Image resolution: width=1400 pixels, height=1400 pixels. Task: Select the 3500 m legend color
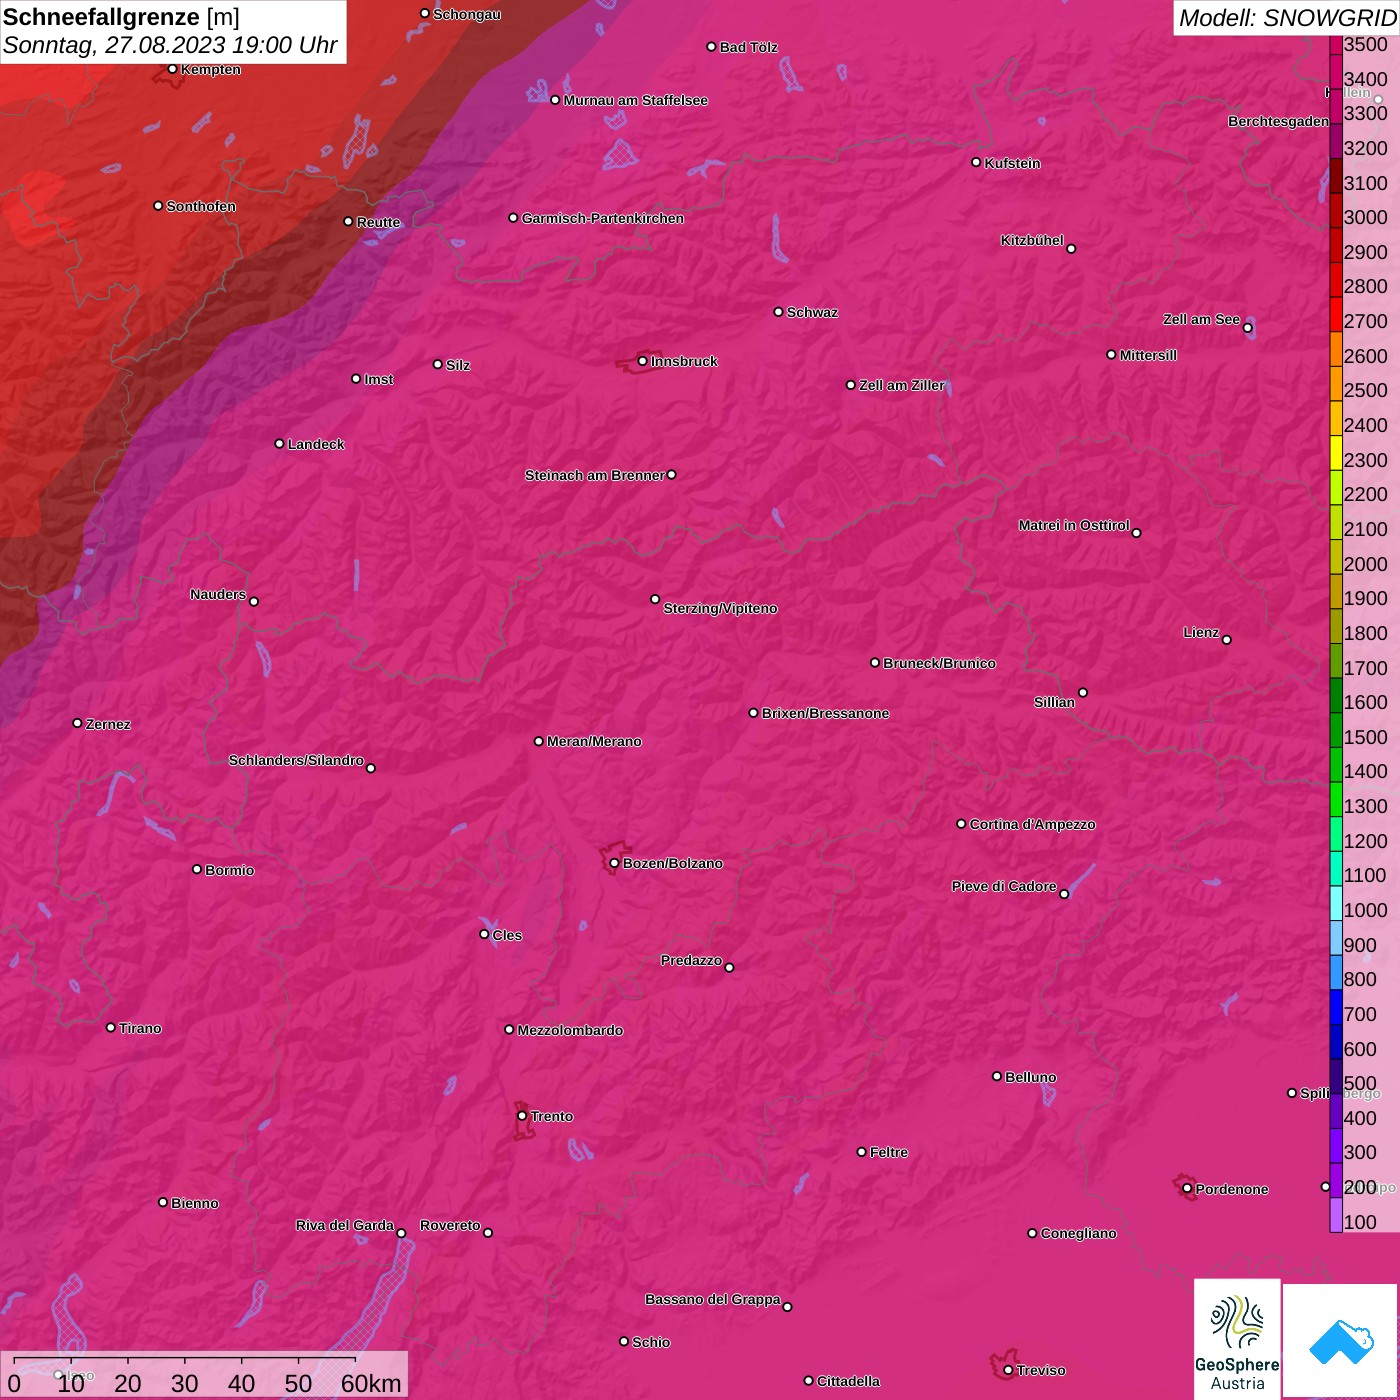pyautogui.click(x=1336, y=44)
